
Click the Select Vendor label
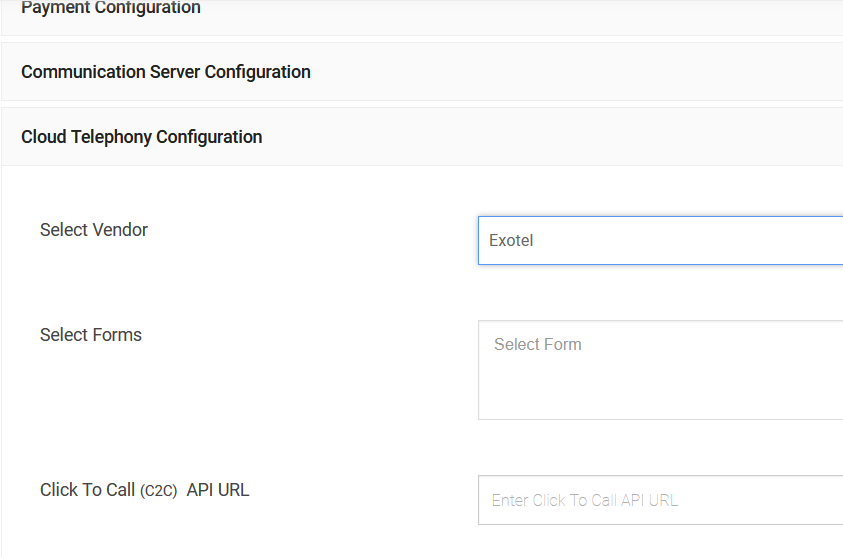pos(93,230)
